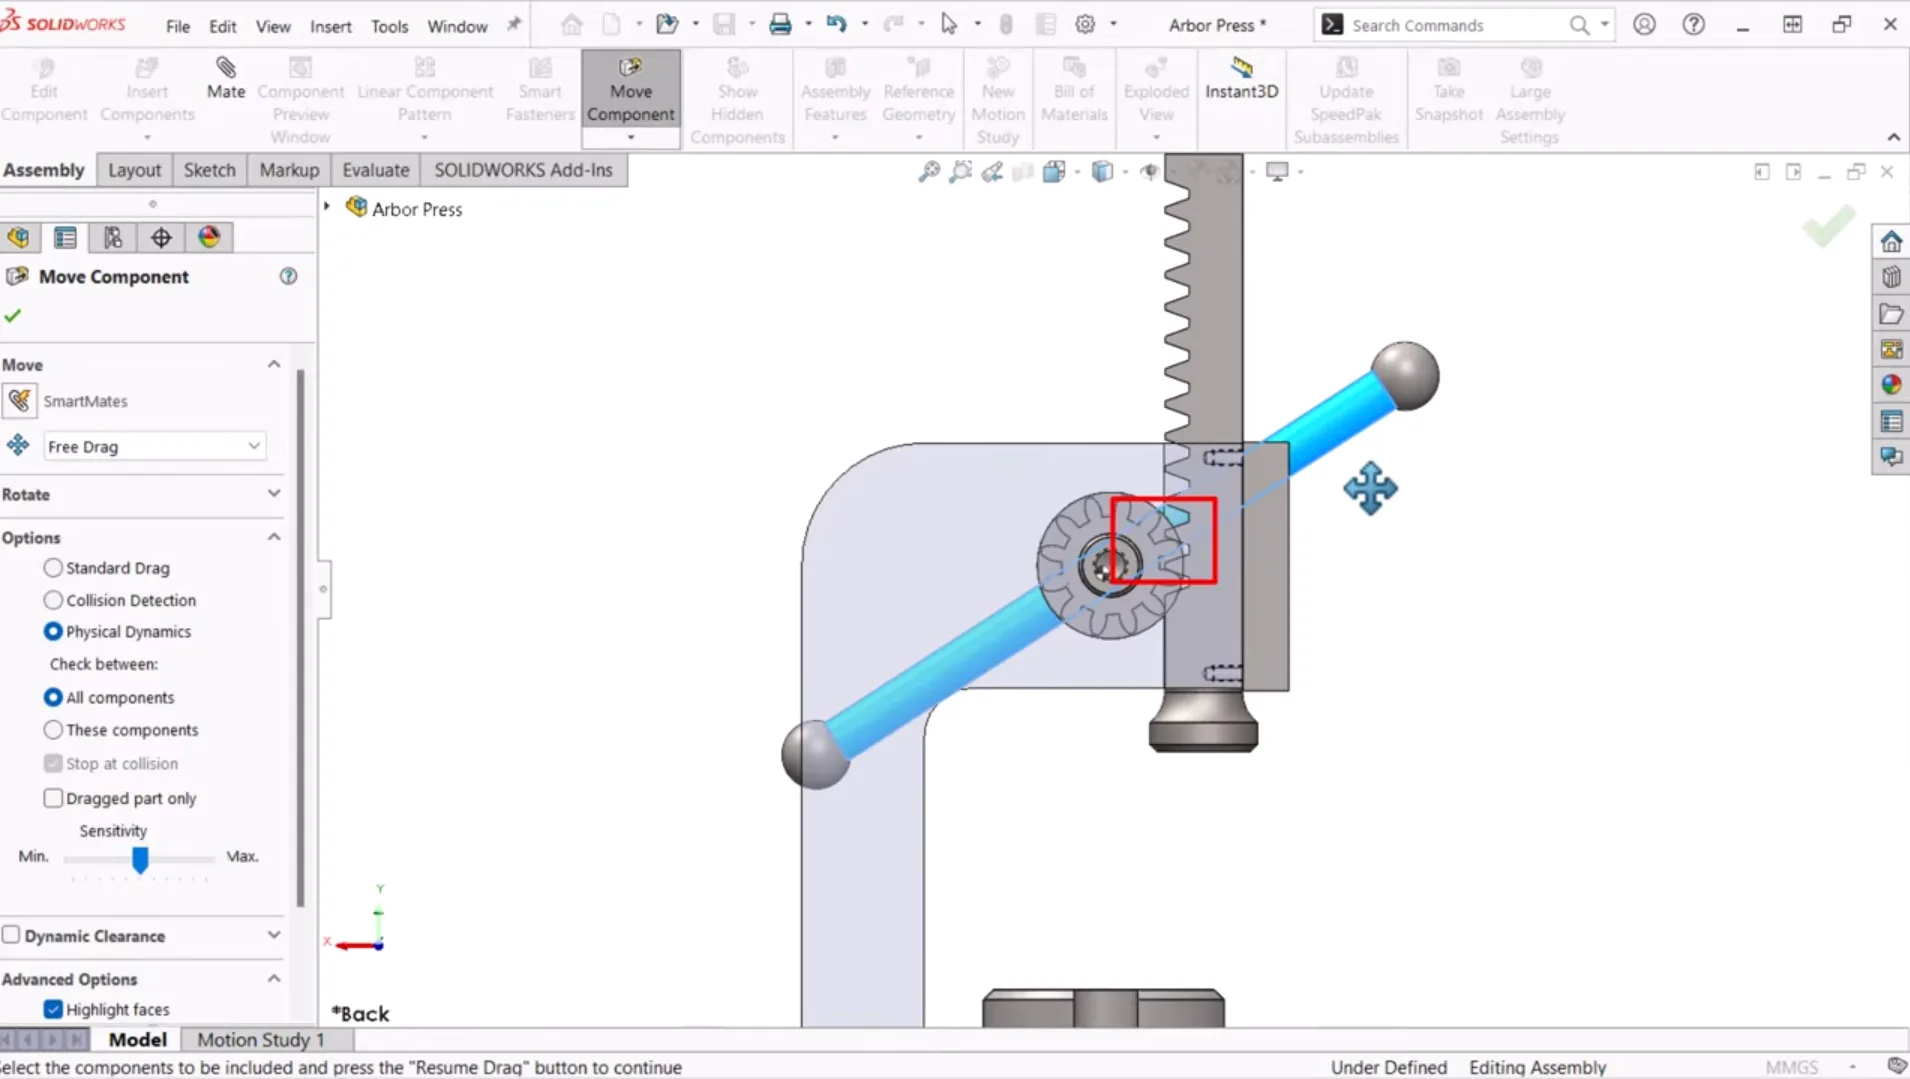Screen dimensions: 1910x1079
Task: Click the green OK checkmark
Action: click(x=13, y=316)
